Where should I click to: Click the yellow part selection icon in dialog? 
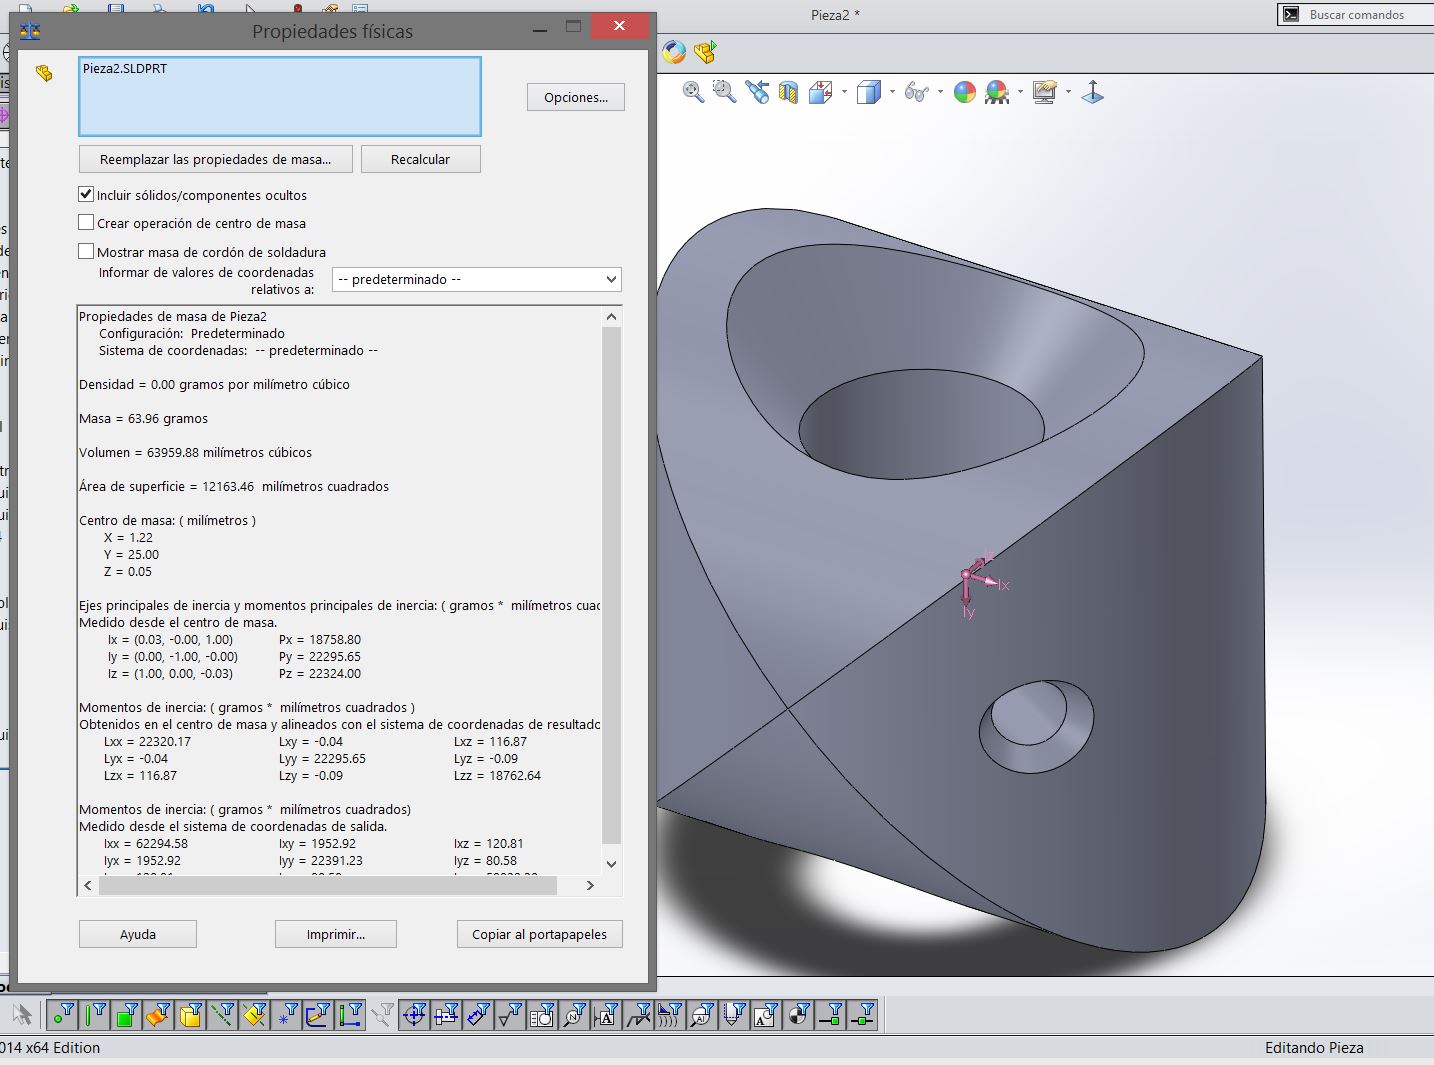pos(43,73)
